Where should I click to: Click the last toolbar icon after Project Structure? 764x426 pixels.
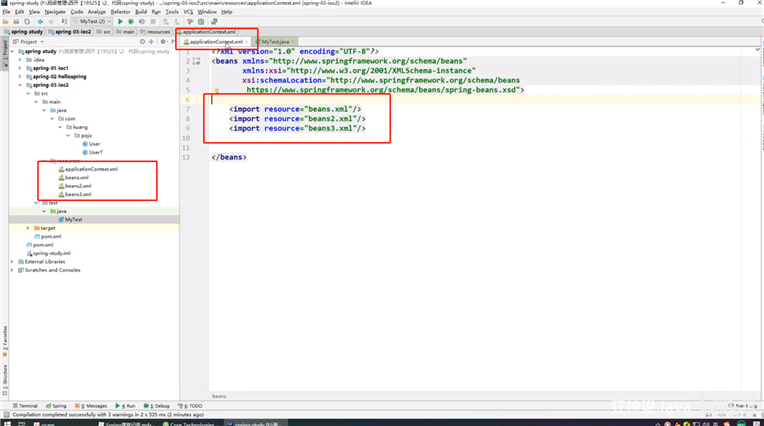[x=214, y=21]
